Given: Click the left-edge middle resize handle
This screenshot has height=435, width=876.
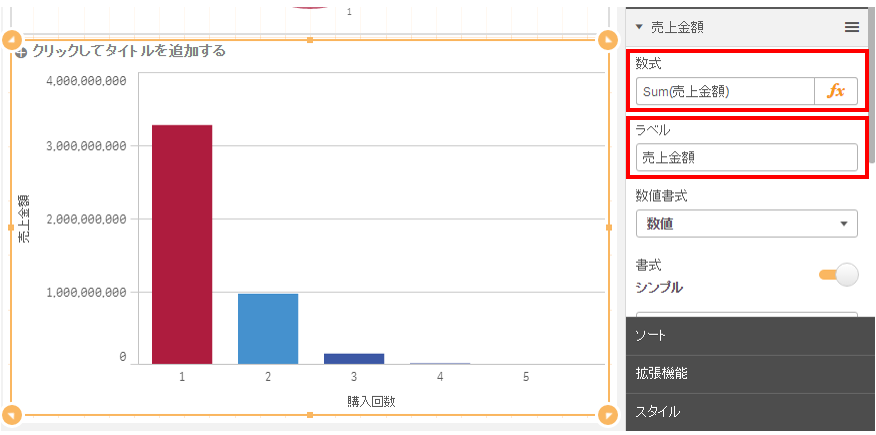Looking at the screenshot, I should [11, 227].
